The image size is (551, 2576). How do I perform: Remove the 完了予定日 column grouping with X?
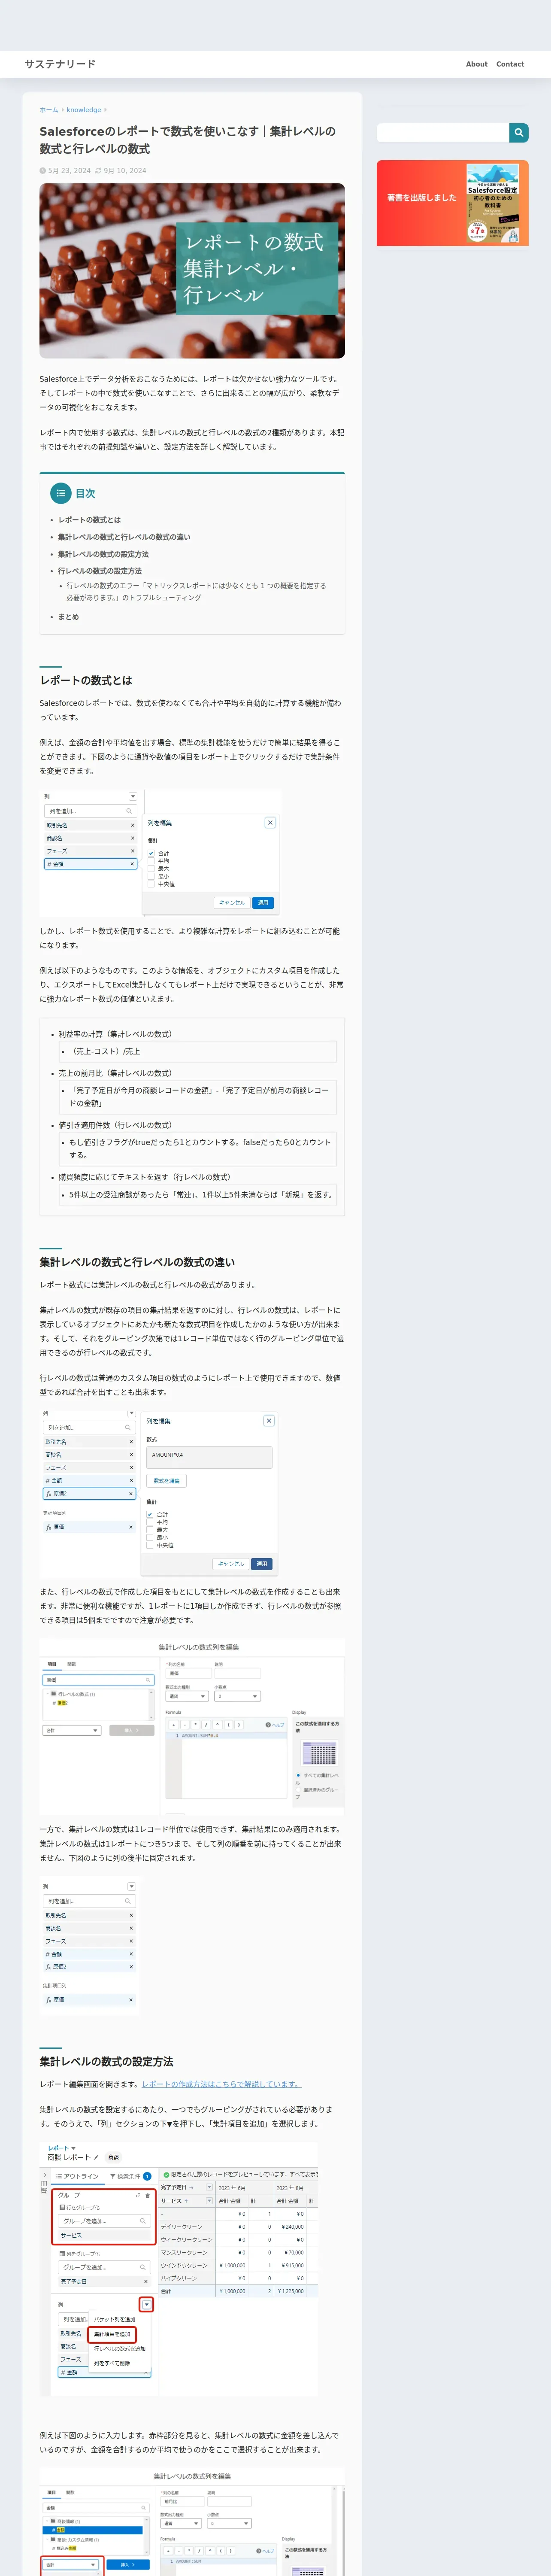(145, 2281)
